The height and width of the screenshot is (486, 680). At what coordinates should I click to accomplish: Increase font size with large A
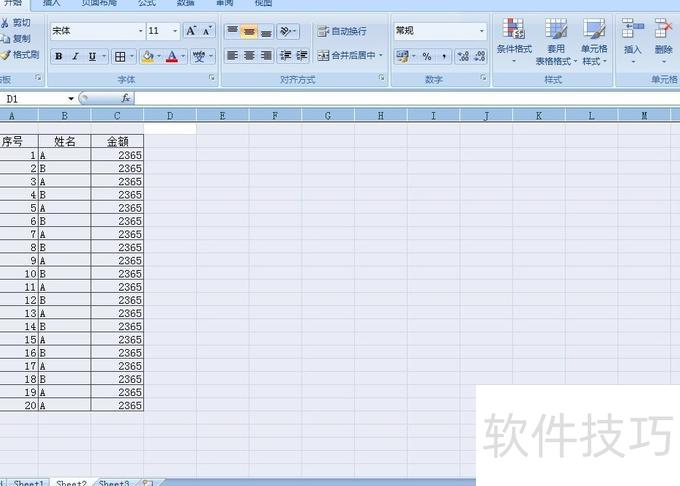(x=191, y=31)
